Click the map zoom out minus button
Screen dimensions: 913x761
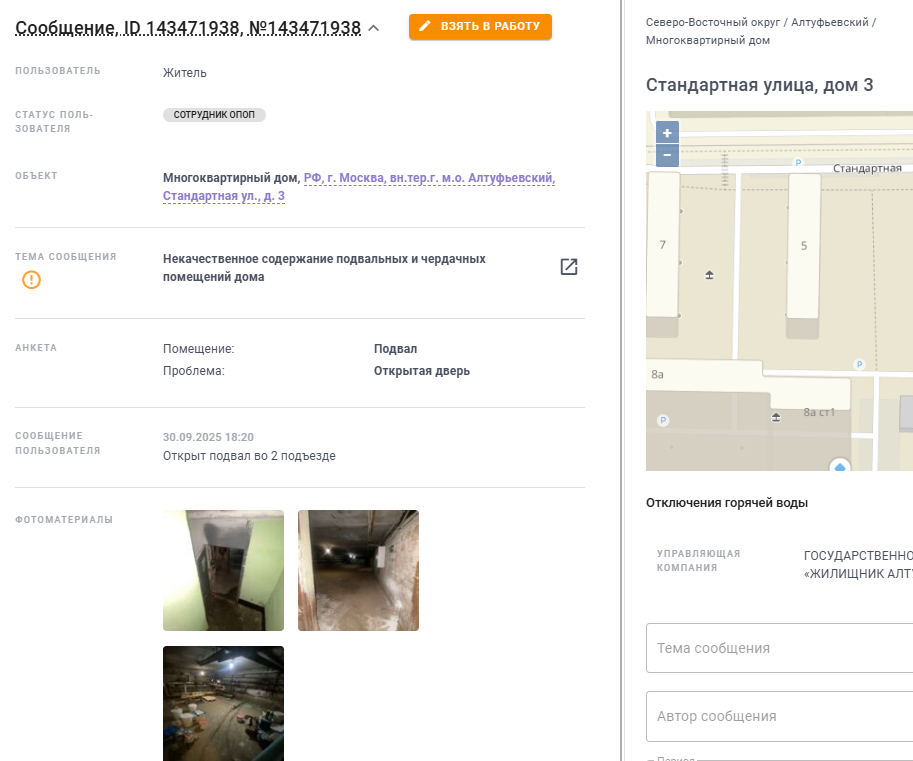click(x=667, y=155)
